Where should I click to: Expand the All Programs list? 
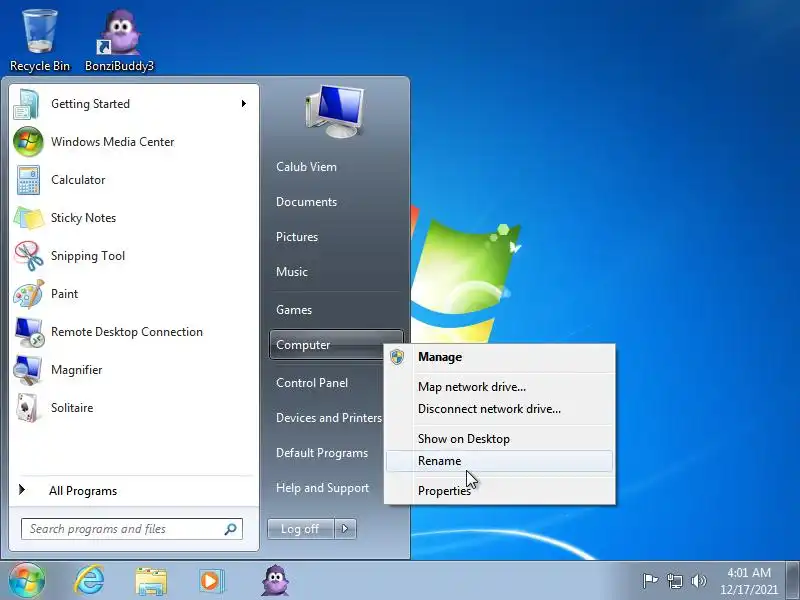(134, 491)
